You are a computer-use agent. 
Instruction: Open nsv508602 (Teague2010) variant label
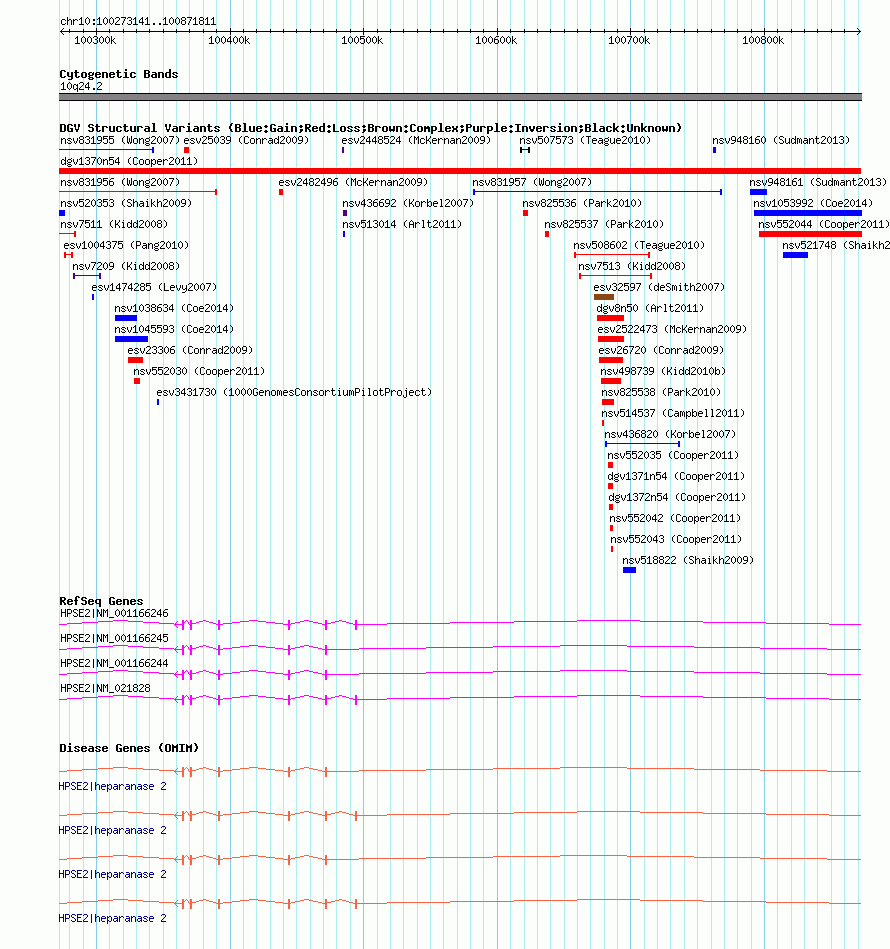(x=639, y=246)
